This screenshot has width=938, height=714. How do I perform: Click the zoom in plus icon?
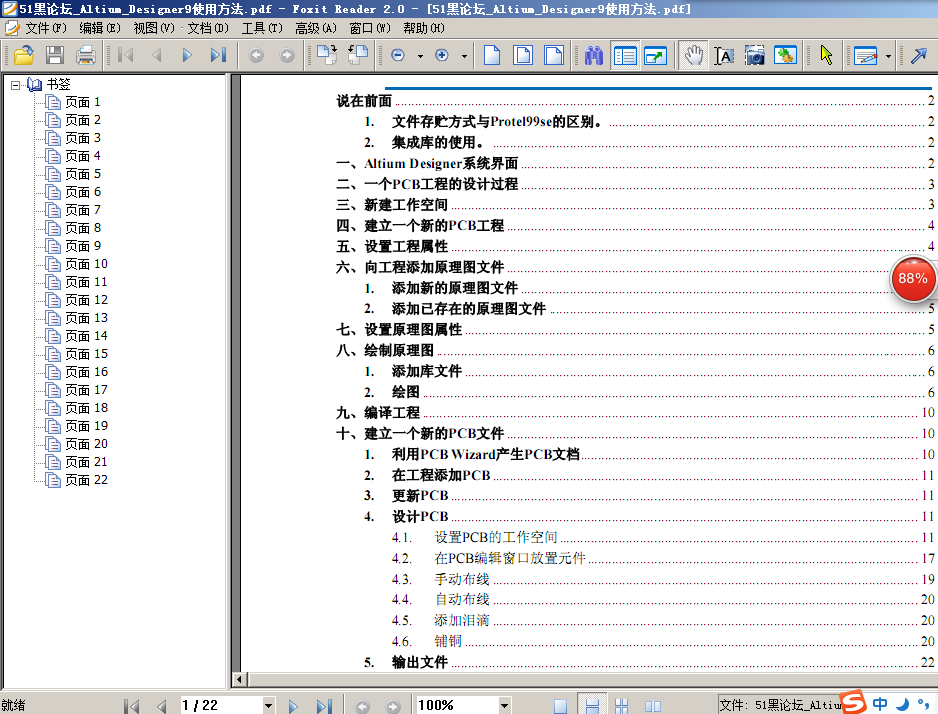point(442,56)
